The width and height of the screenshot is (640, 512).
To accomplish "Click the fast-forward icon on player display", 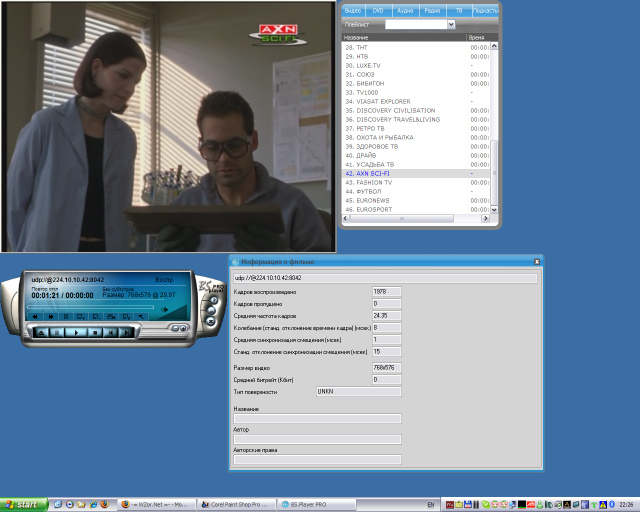I will (x=51, y=316).
